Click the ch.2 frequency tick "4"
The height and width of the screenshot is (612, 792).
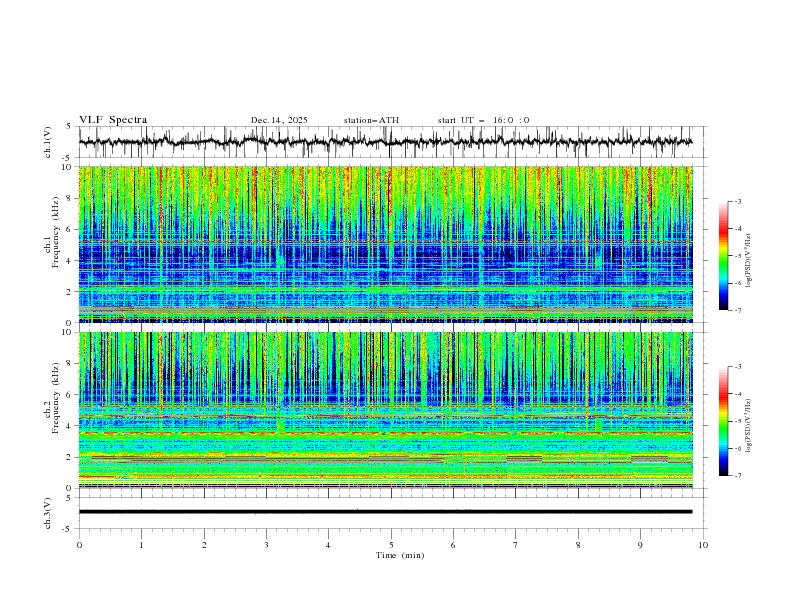(x=70, y=426)
